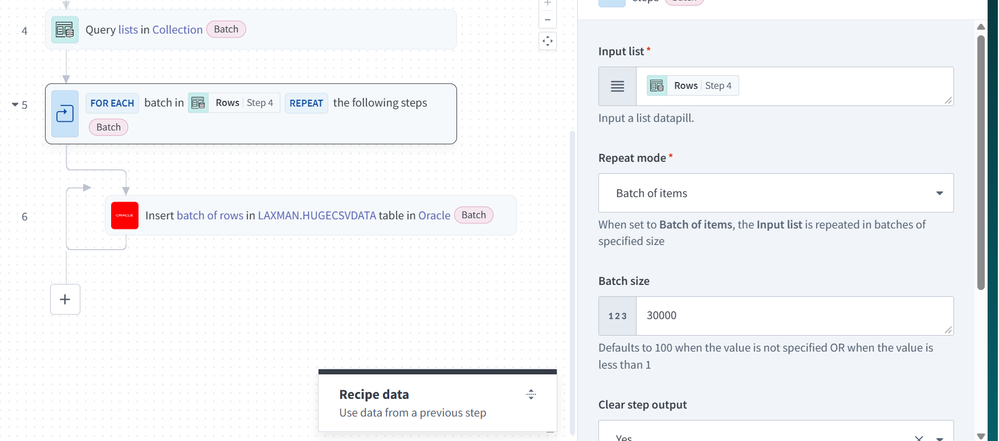Click the Batch size input field
The width and height of the screenshot is (999, 441).
pyautogui.click(x=794, y=316)
